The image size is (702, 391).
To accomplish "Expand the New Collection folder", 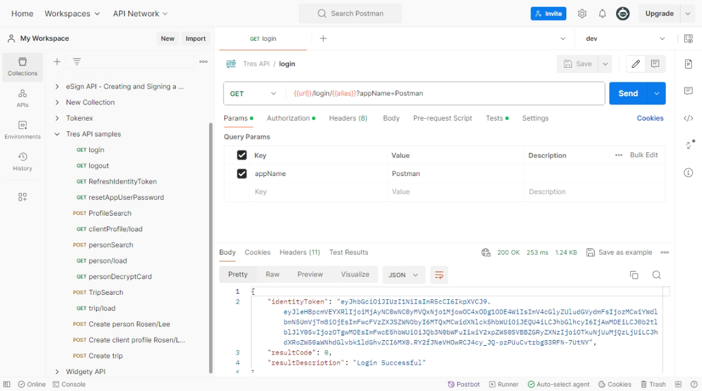I will click(57, 102).
